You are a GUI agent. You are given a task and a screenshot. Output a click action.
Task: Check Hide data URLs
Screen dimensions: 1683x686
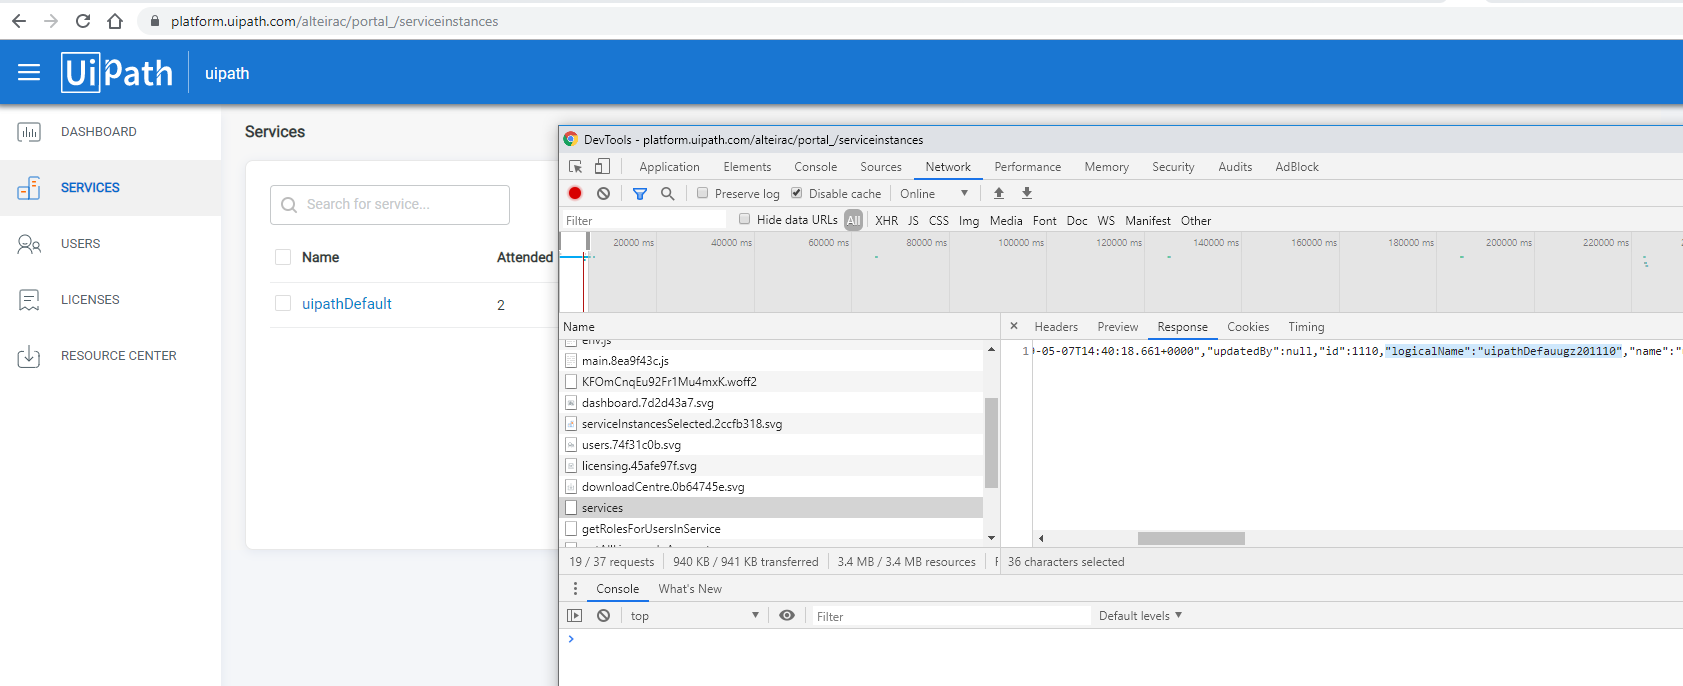[744, 219]
